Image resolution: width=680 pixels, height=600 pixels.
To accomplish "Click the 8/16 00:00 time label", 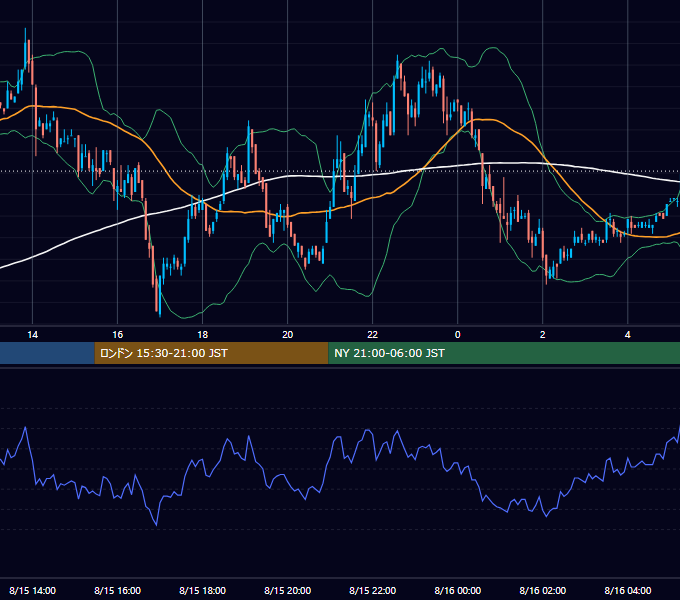I will coord(458,590).
